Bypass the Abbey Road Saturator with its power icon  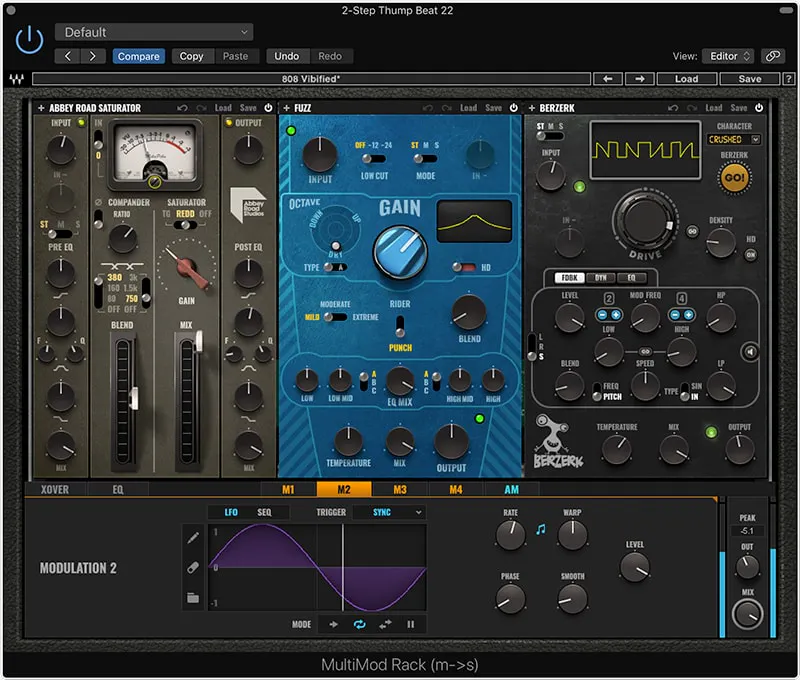268,108
